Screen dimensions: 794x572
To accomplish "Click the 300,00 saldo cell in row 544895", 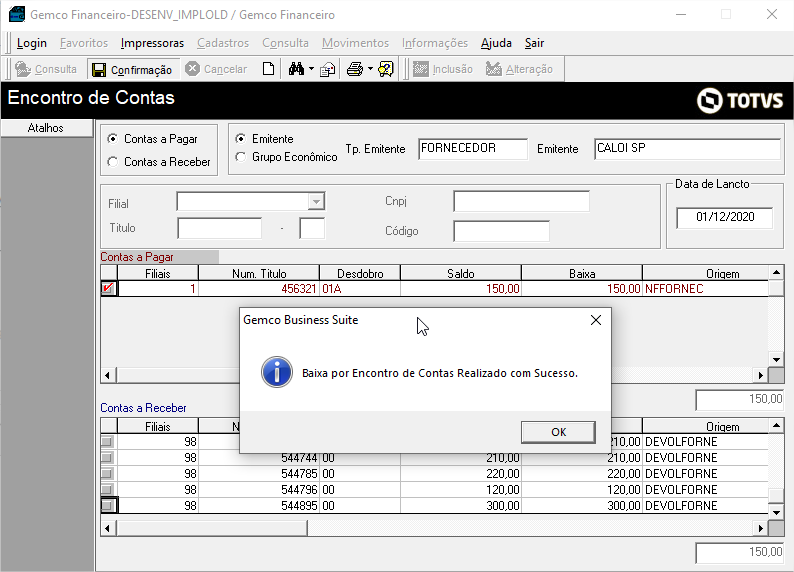I will click(461, 506).
